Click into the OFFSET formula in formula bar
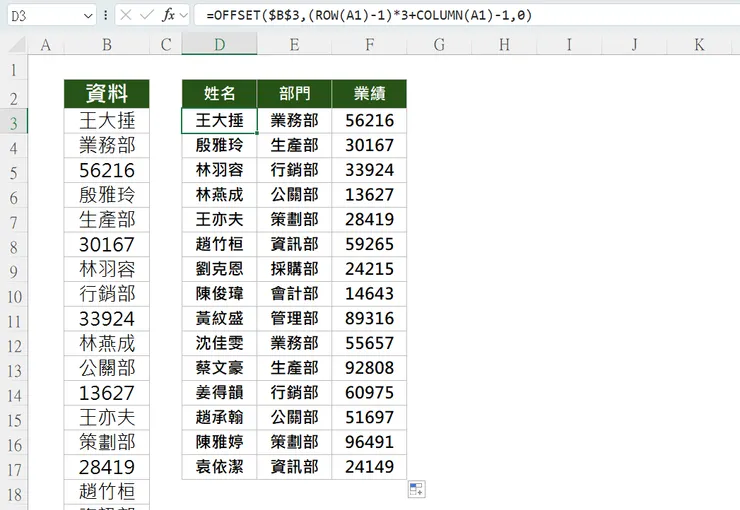The width and height of the screenshot is (740, 510). 369,16
